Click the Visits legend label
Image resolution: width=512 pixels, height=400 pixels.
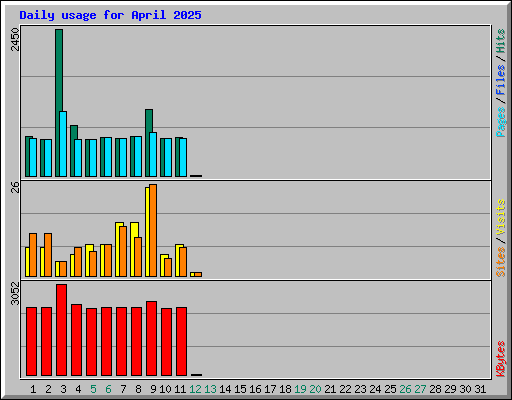(x=501, y=217)
